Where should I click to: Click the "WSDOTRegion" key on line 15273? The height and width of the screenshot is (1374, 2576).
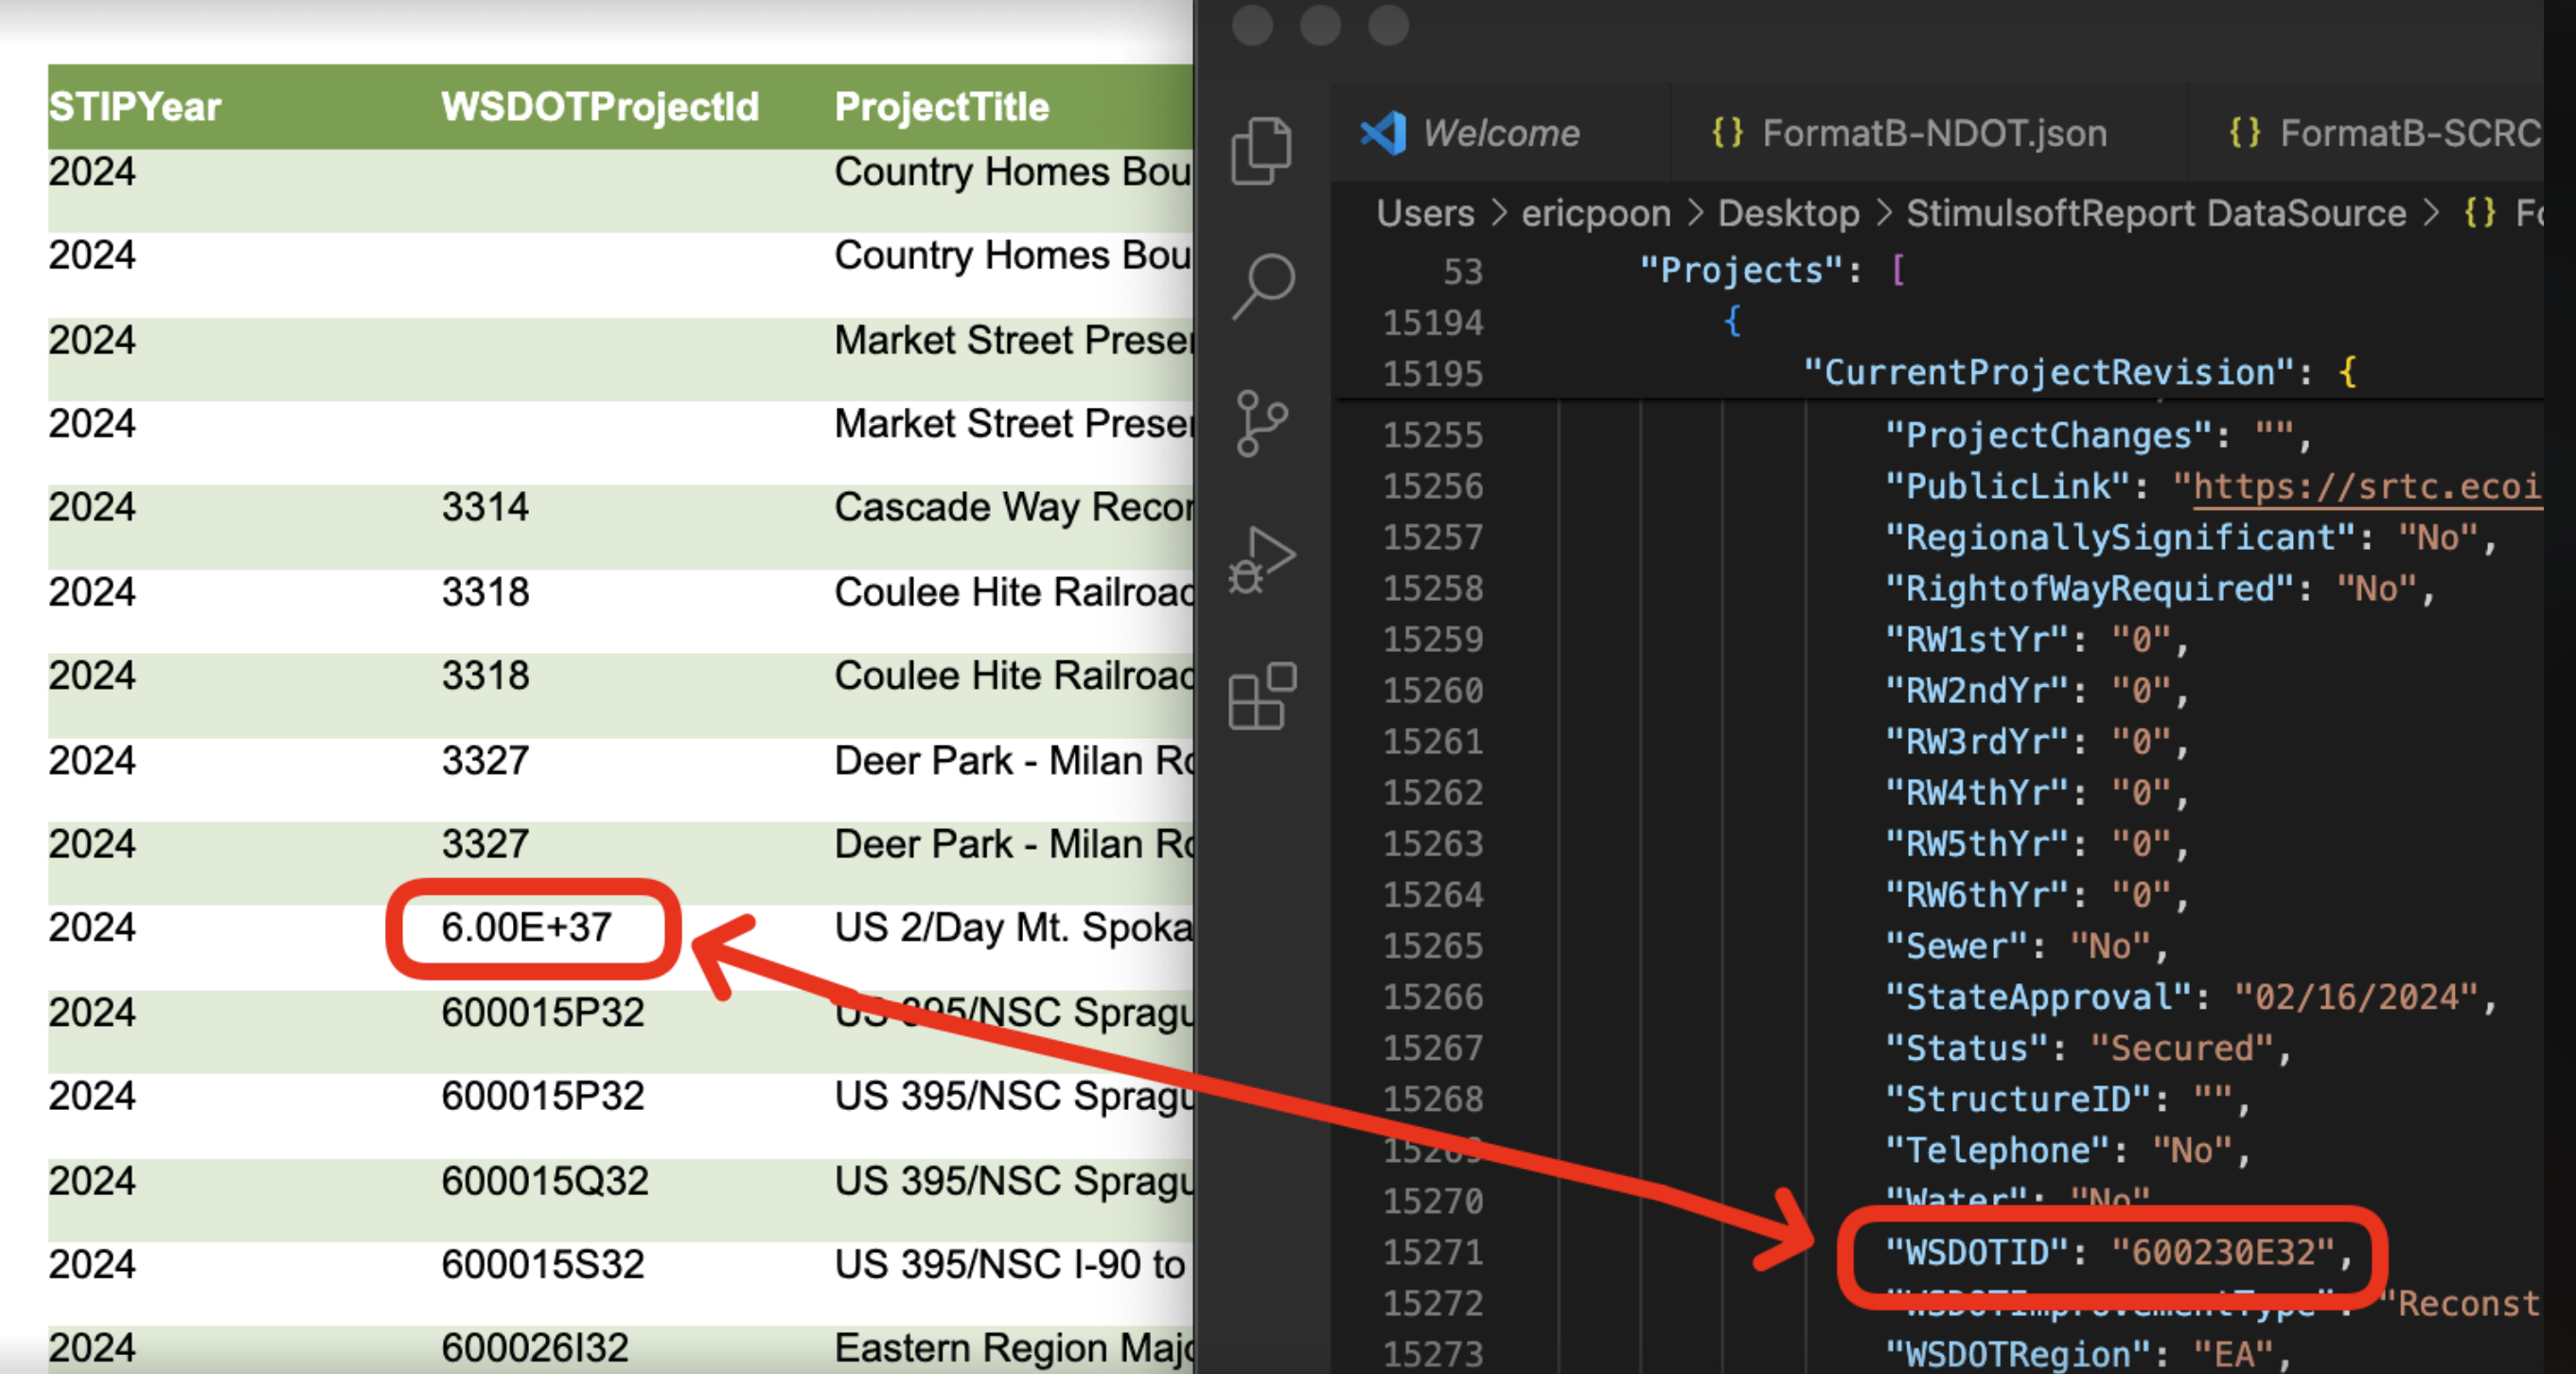2017,1354
